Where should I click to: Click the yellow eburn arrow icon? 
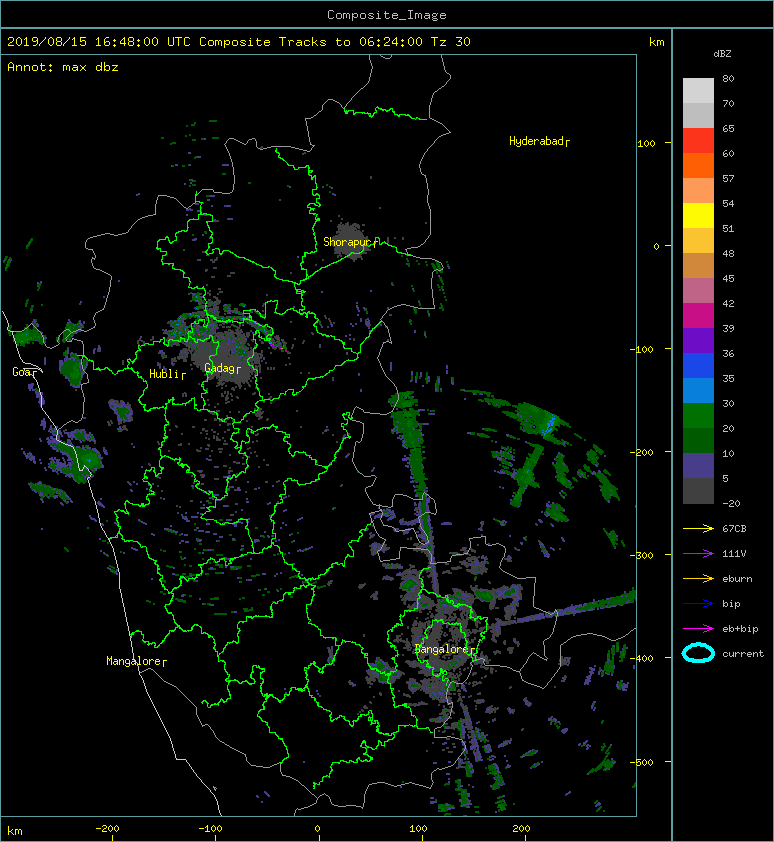click(x=698, y=578)
